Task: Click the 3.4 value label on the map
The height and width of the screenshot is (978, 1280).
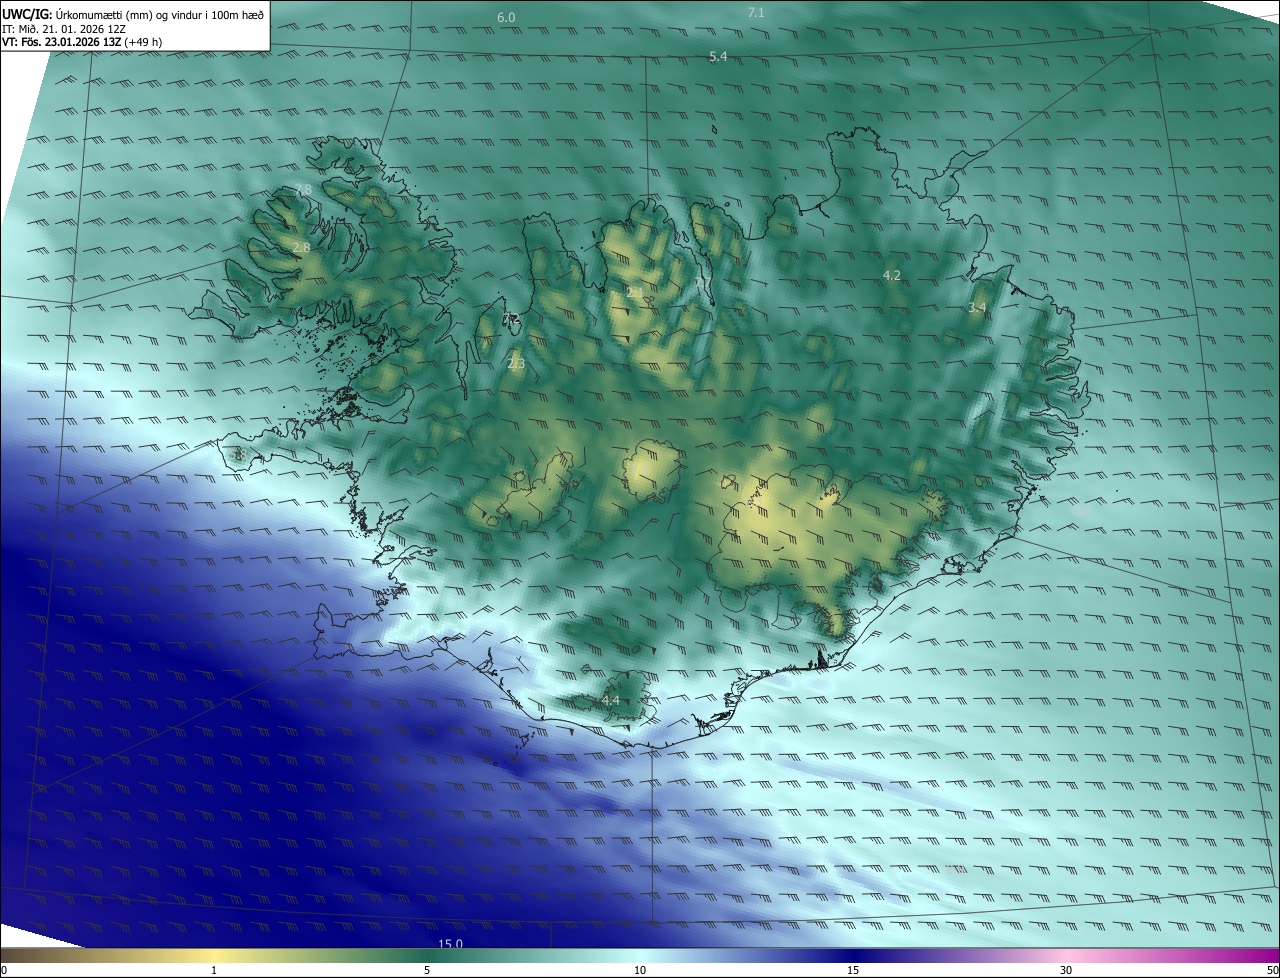Action: tap(977, 308)
